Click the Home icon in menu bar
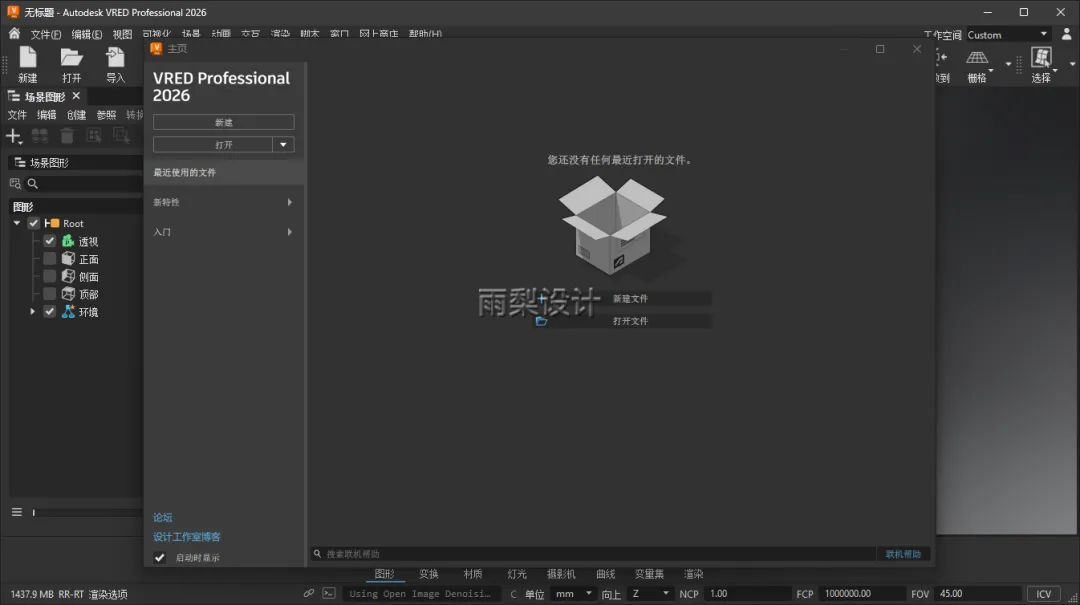Image resolution: width=1080 pixels, height=605 pixels. pyautogui.click(x=14, y=33)
